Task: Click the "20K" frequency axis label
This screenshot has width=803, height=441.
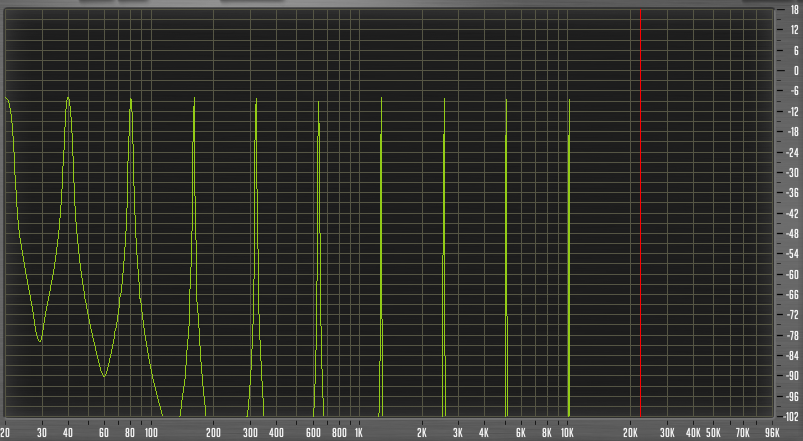Action: [x=630, y=433]
